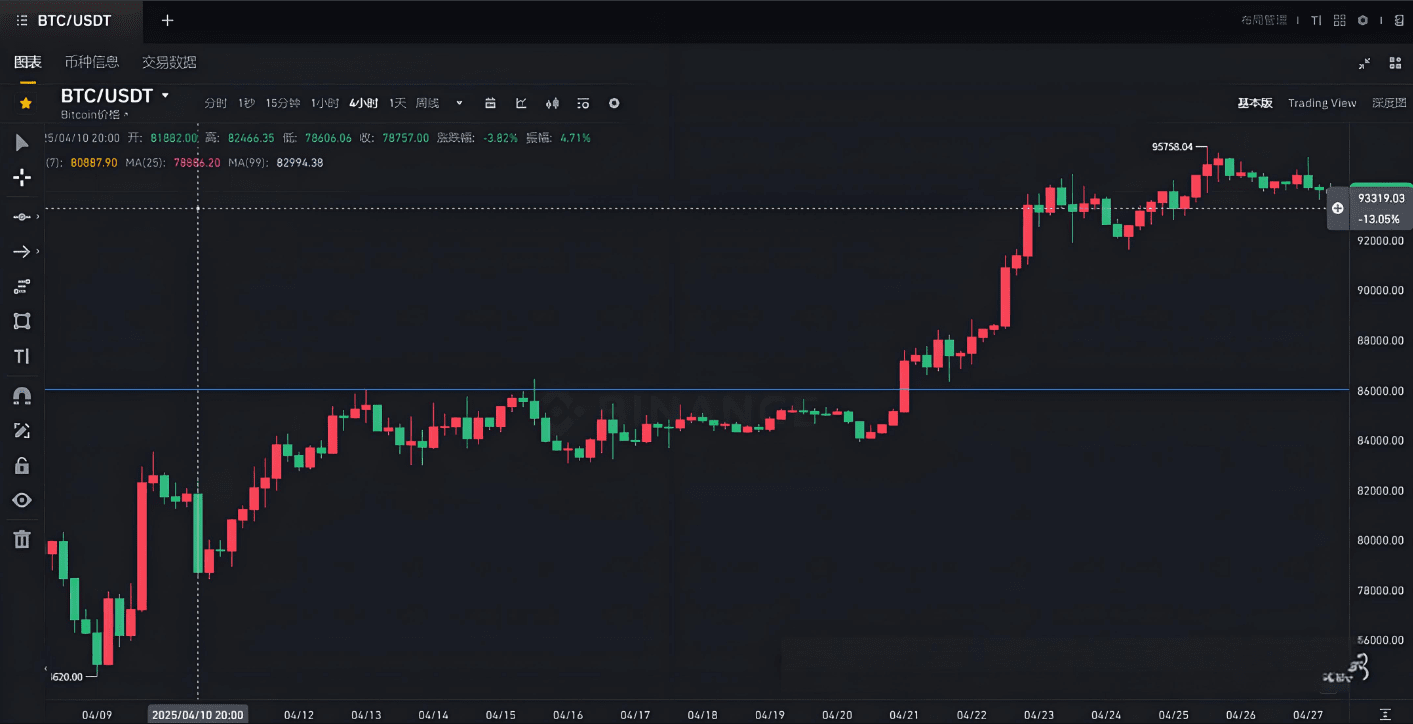Viewport: 1413px width, 724px height.
Task: Click the plus button on price axis
Action: tap(1338, 208)
